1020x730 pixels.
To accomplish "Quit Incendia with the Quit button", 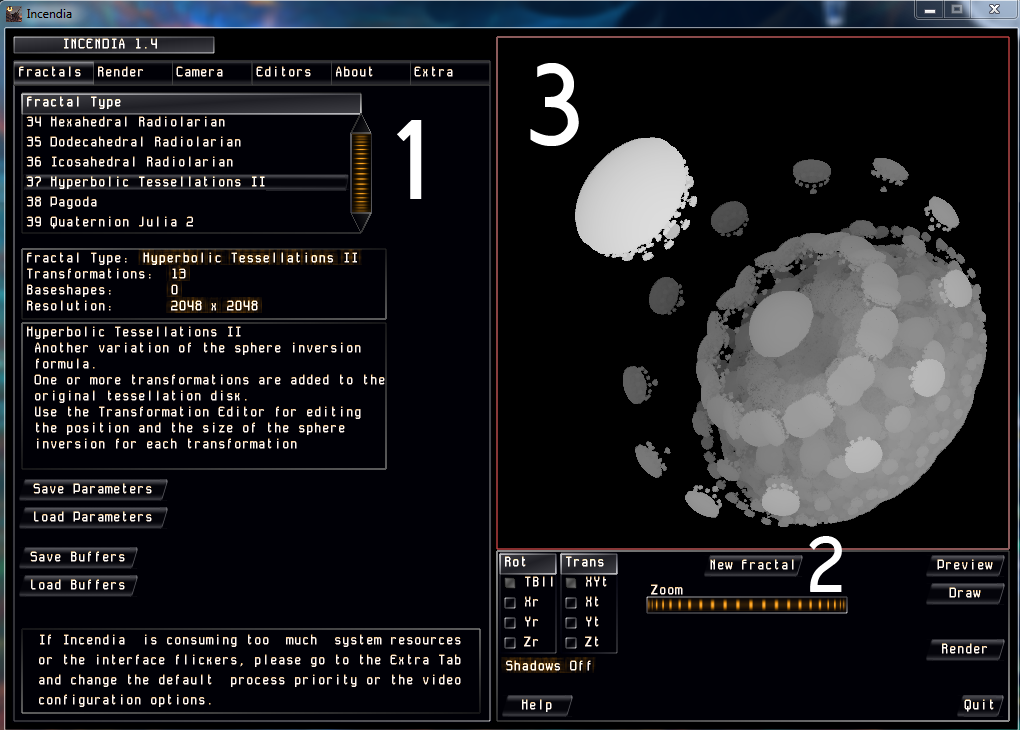I will (x=979, y=705).
